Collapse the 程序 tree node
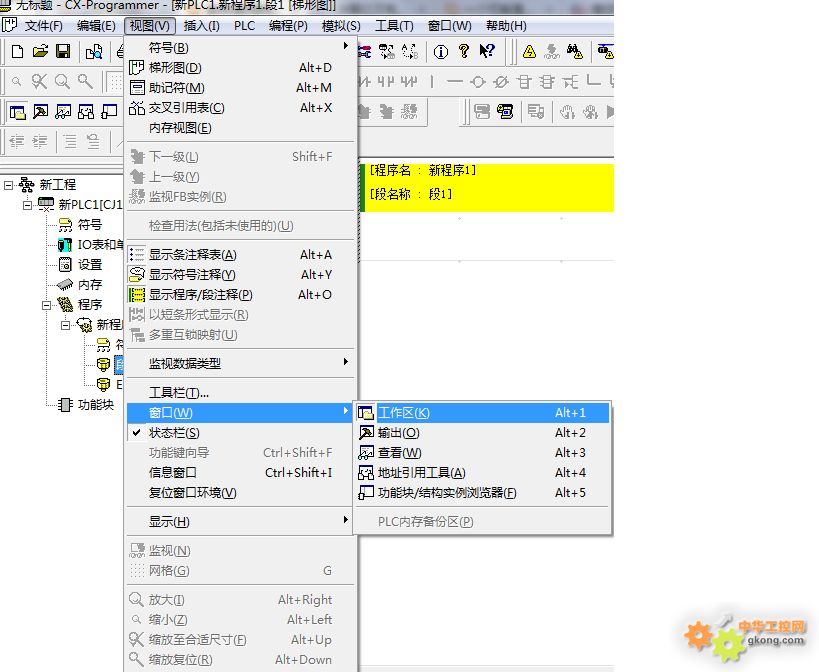This screenshot has width=819, height=672. [x=46, y=305]
